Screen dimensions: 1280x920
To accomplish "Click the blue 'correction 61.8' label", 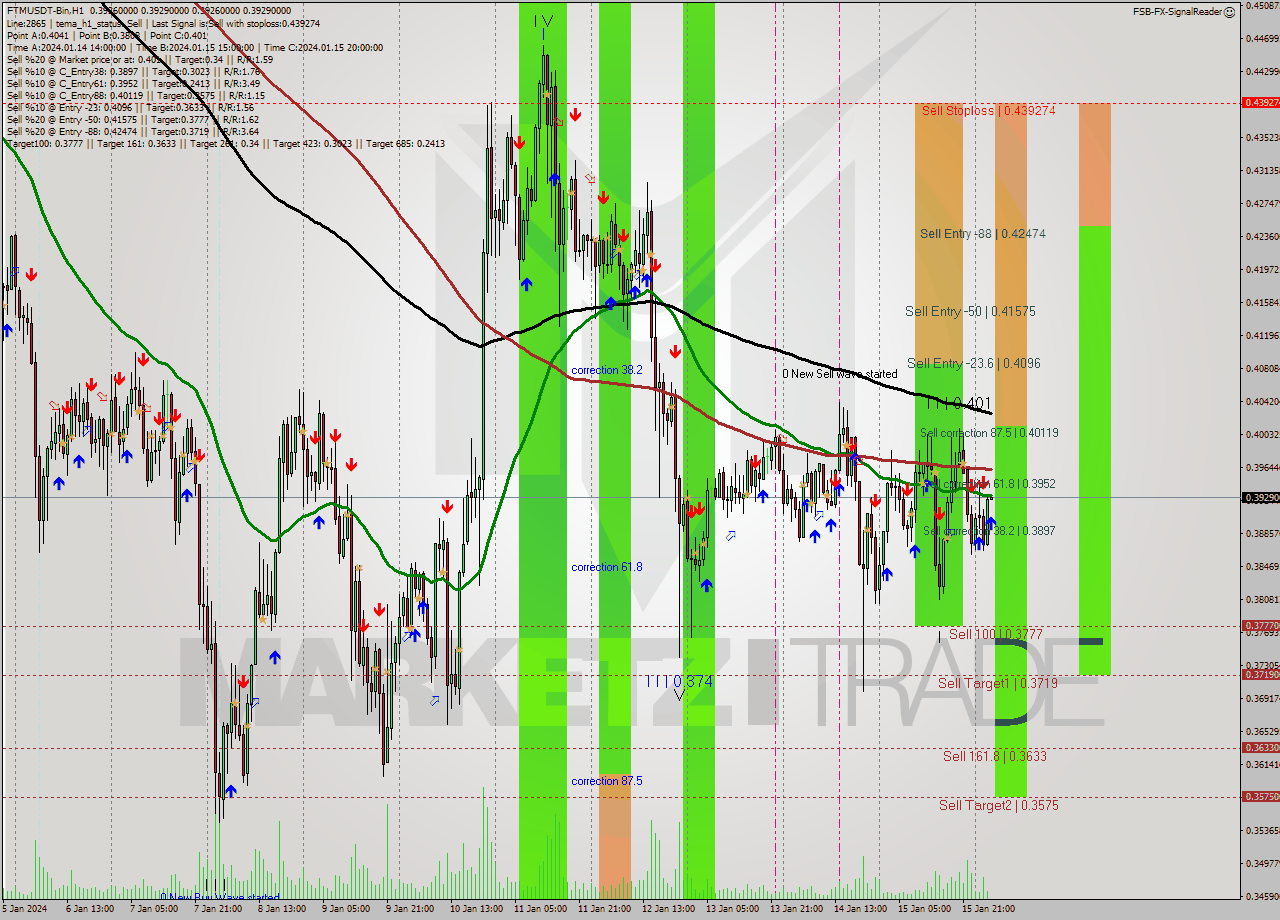I will (x=607, y=567).
